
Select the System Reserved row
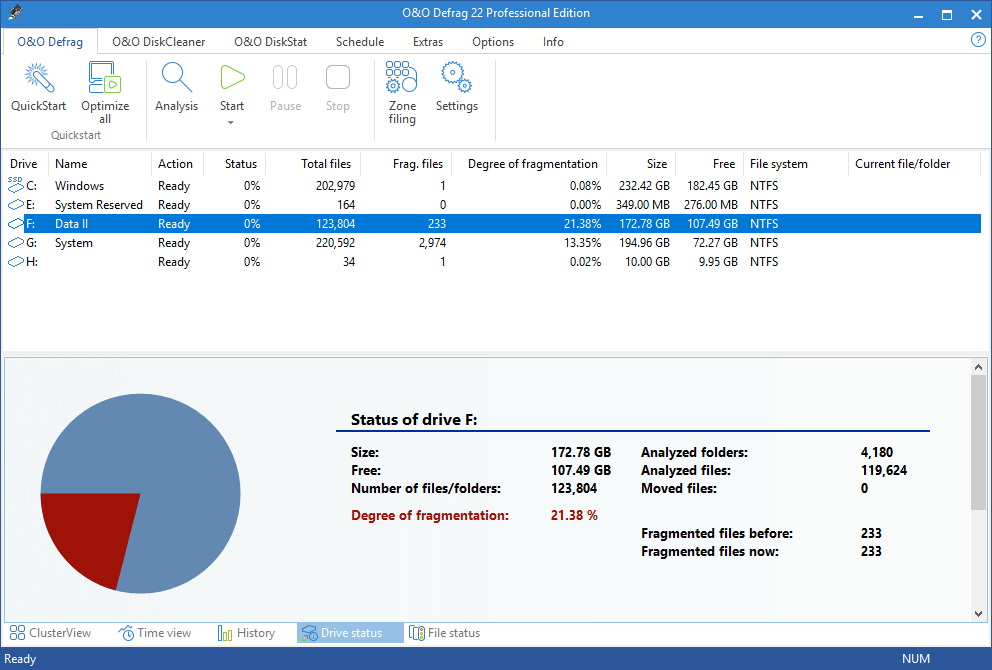[493, 204]
